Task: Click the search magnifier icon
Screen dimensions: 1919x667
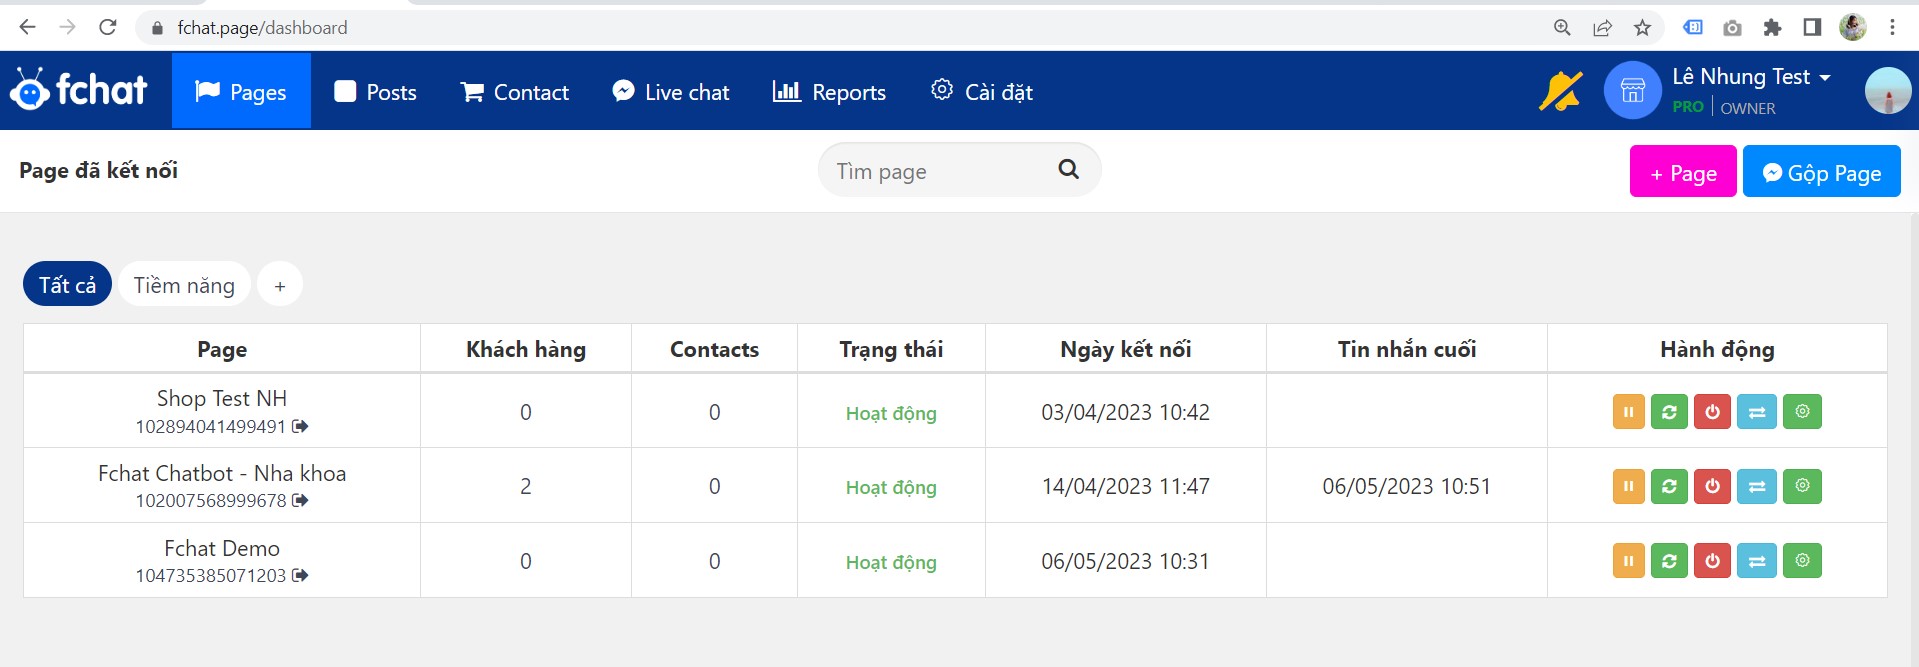Action: coord(1068,170)
